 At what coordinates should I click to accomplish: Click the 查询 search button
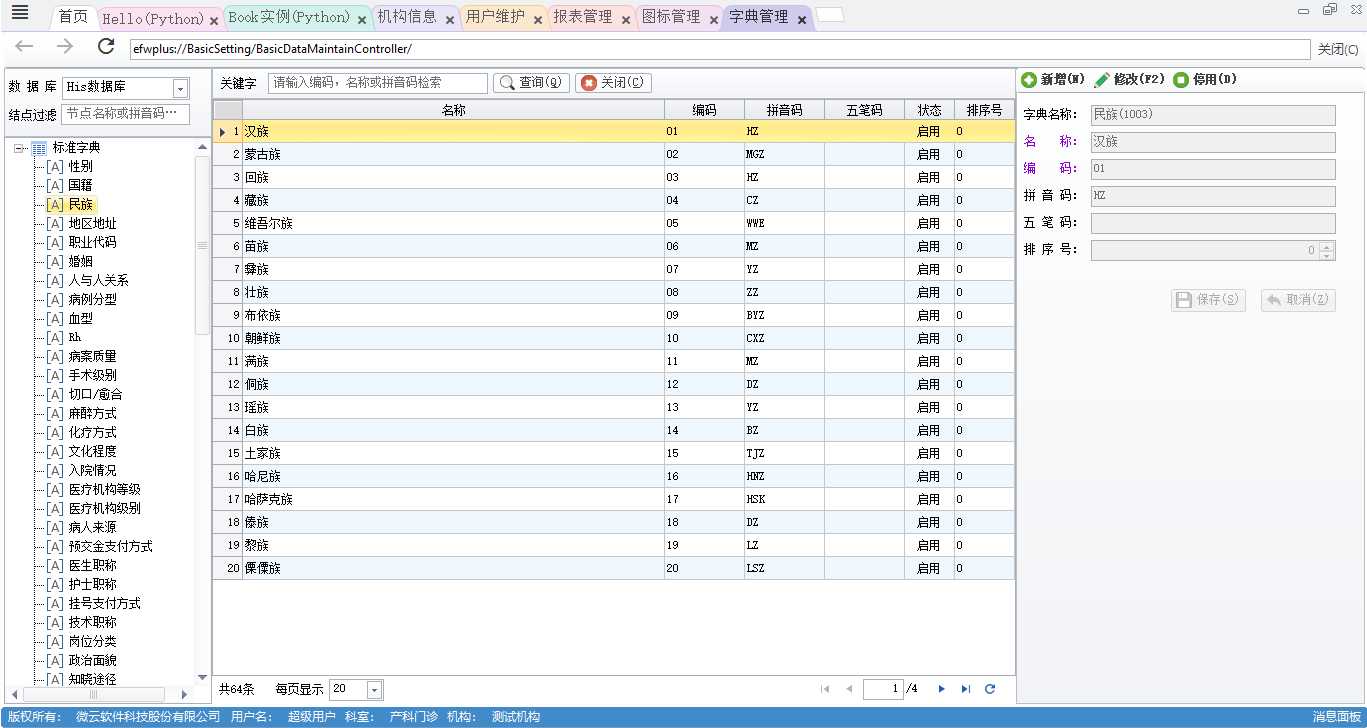click(x=532, y=83)
